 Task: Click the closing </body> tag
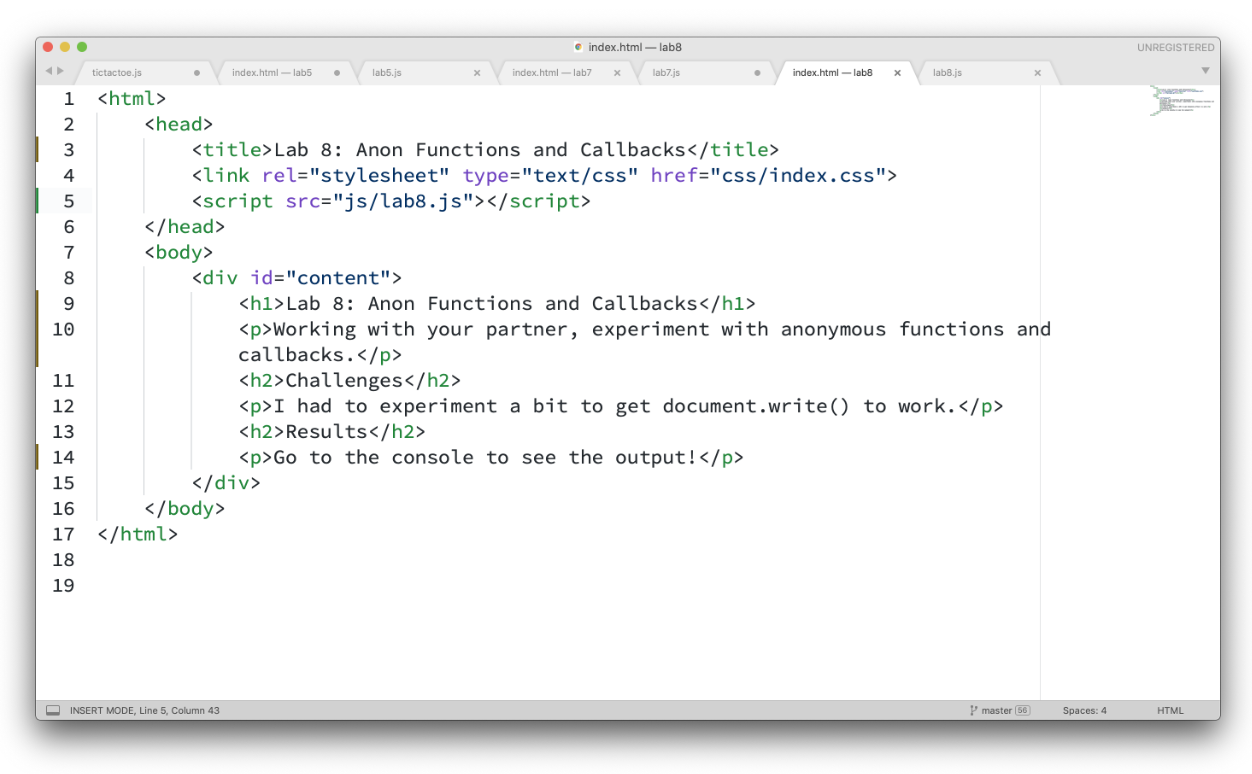pos(185,508)
